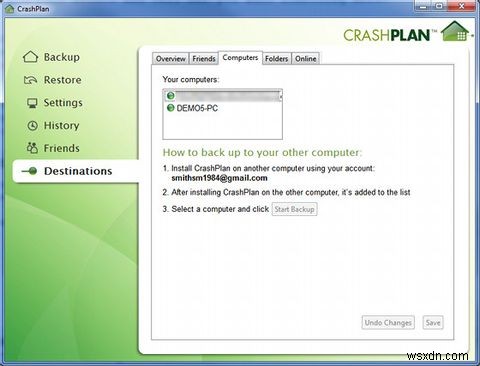Click the monitor icon beside Settings

pos(32,103)
